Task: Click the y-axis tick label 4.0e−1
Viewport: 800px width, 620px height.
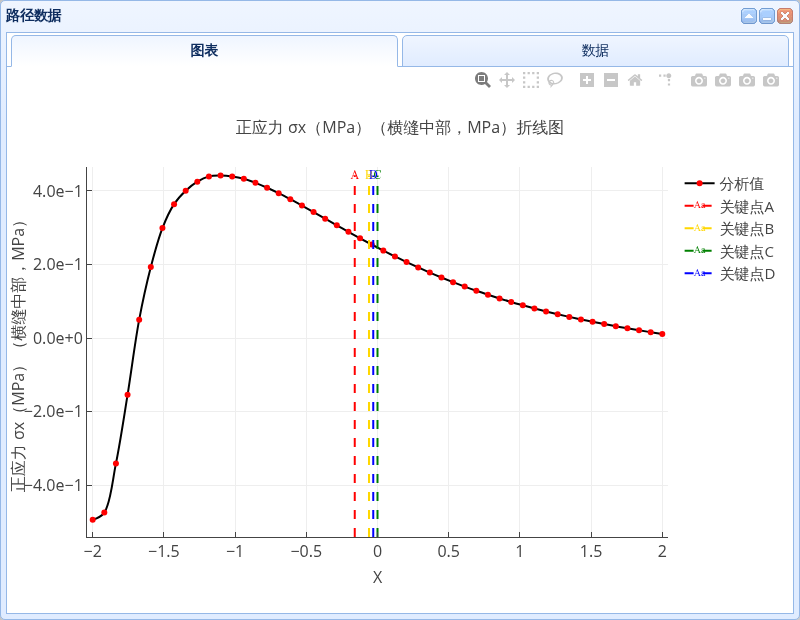Action: [x=57, y=191]
